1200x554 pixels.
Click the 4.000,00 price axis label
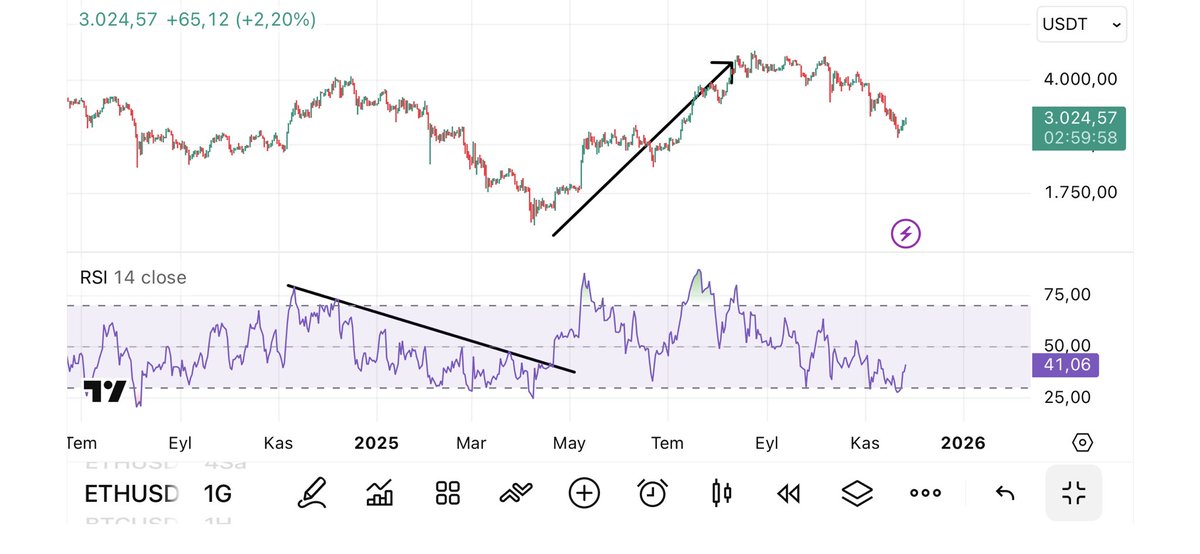coord(1079,79)
